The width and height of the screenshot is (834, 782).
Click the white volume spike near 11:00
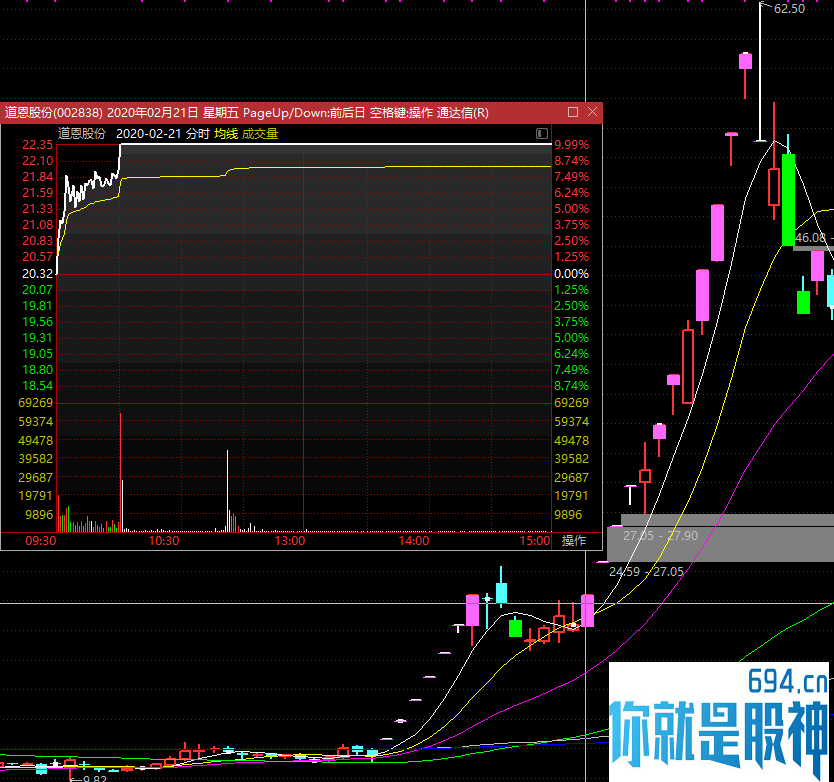(x=228, y=491)
